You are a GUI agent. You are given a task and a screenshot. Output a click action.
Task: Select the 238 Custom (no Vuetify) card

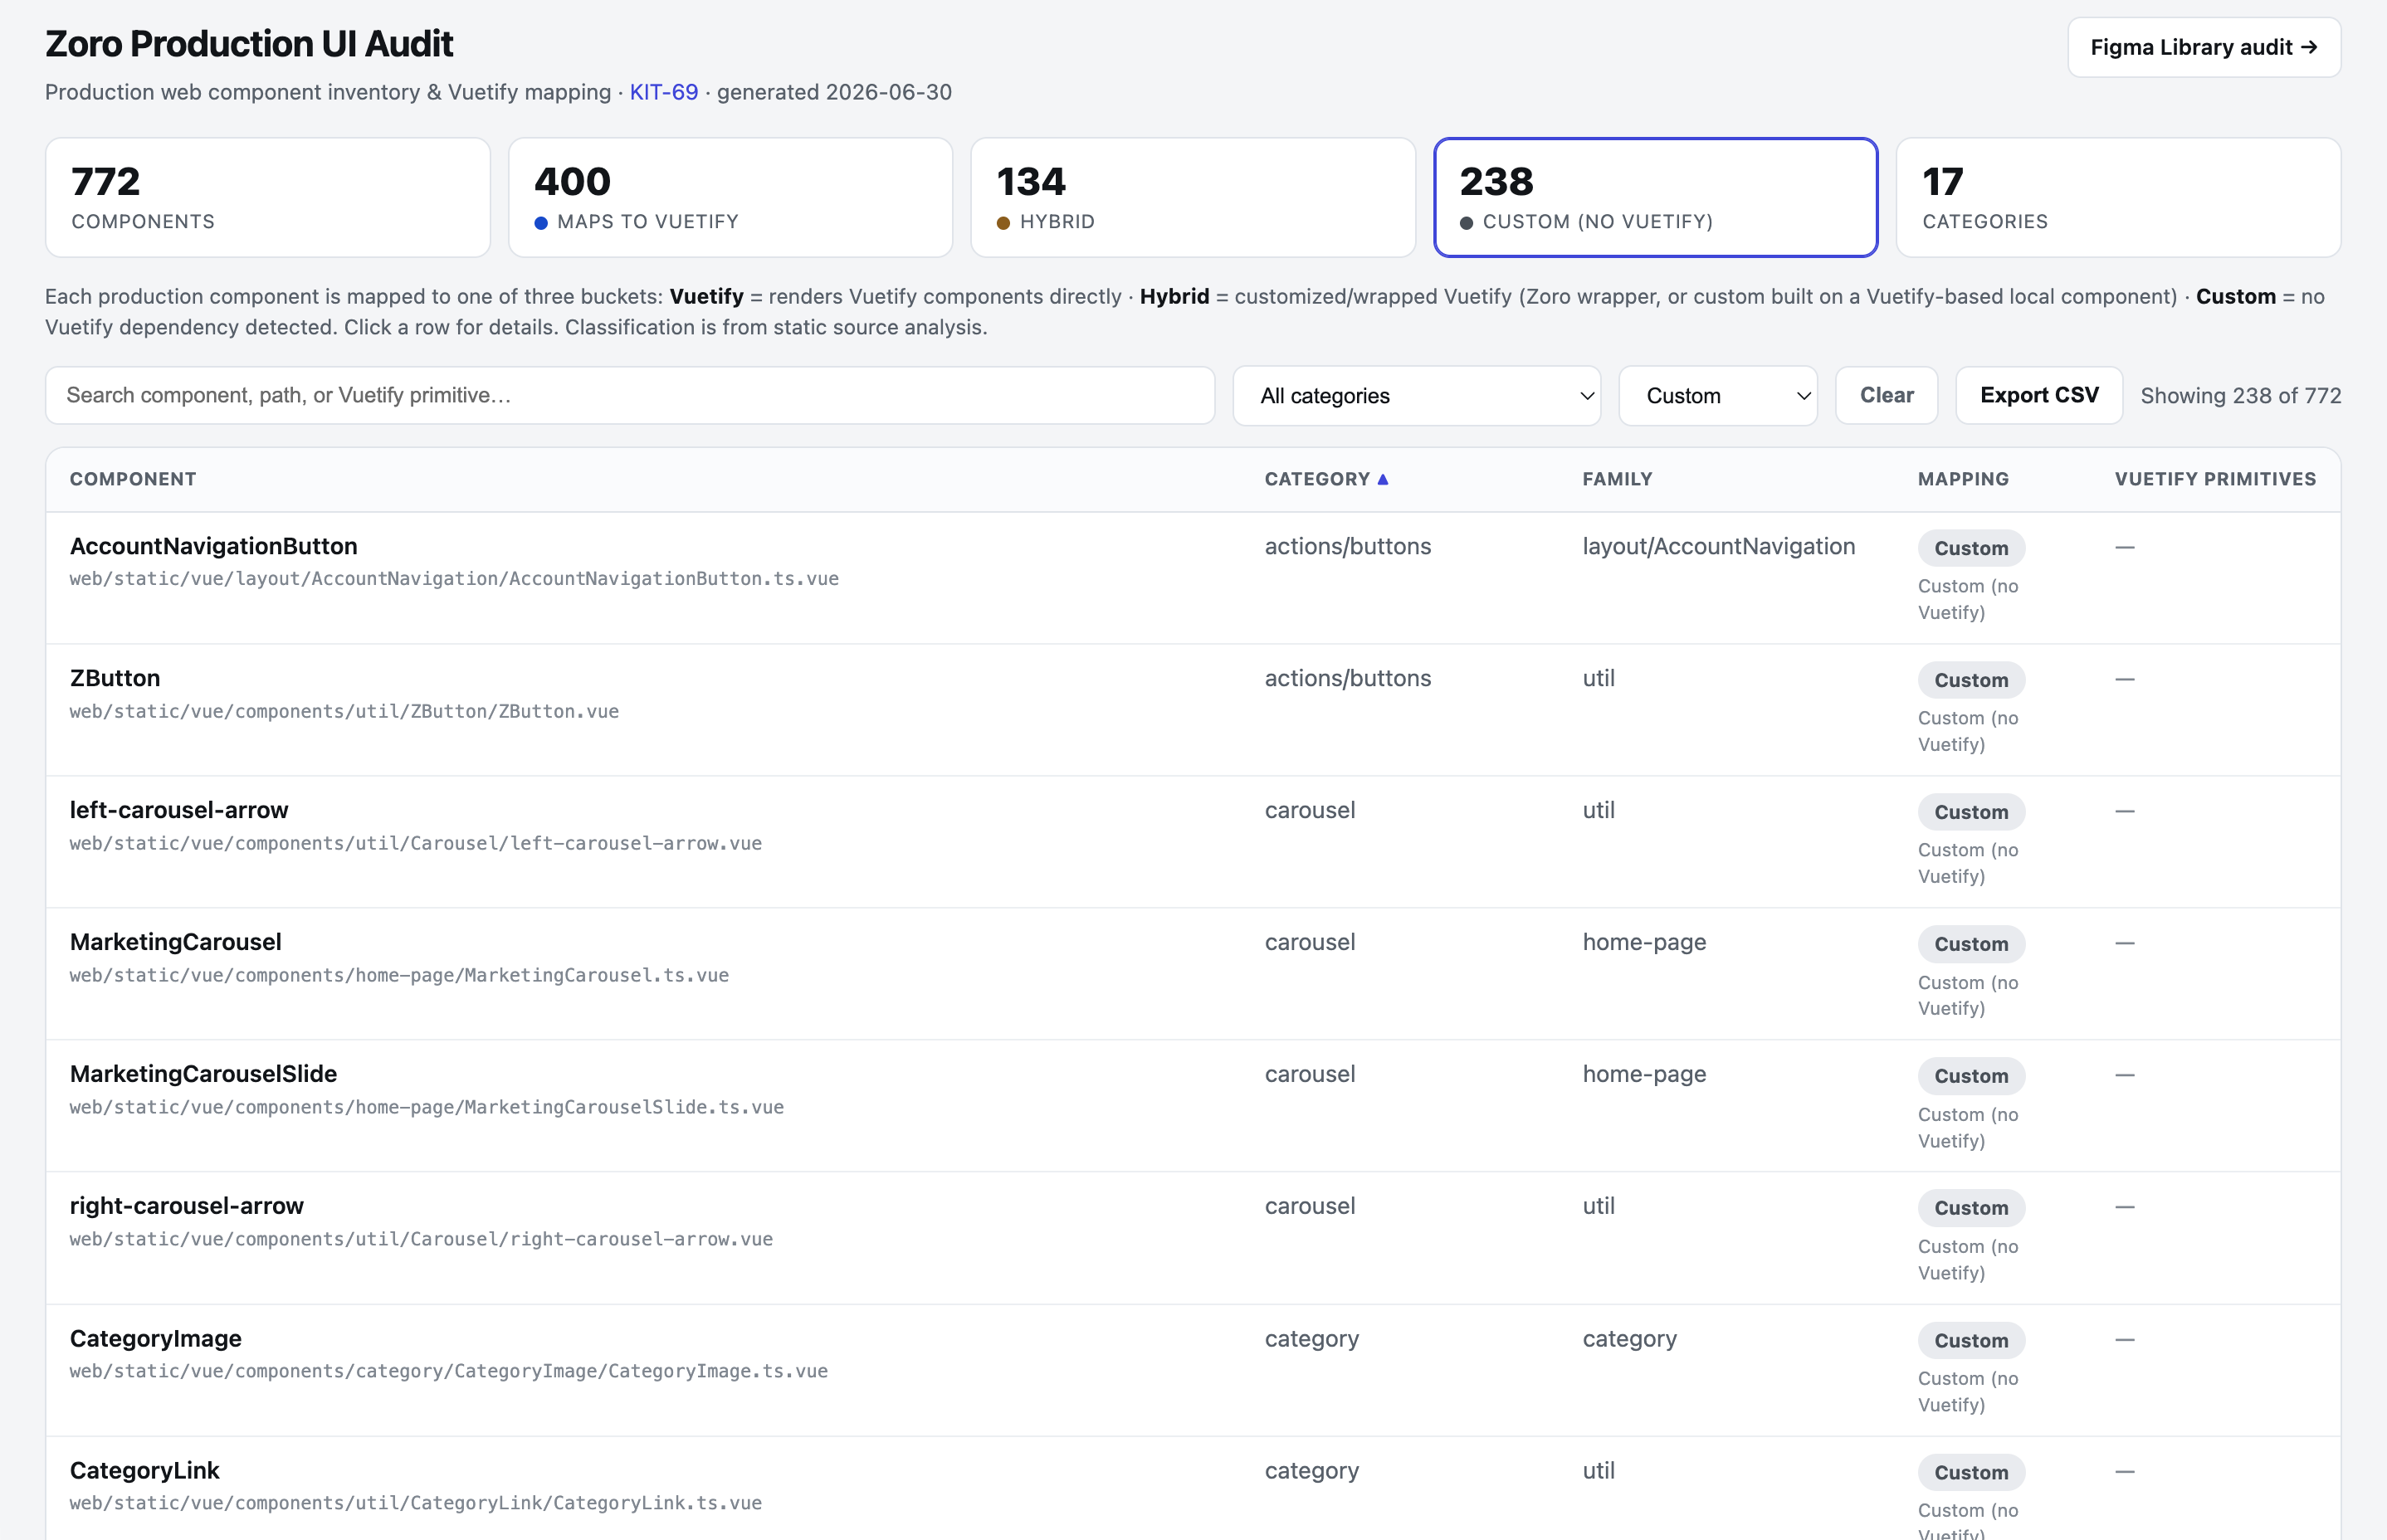(1655, 197)
